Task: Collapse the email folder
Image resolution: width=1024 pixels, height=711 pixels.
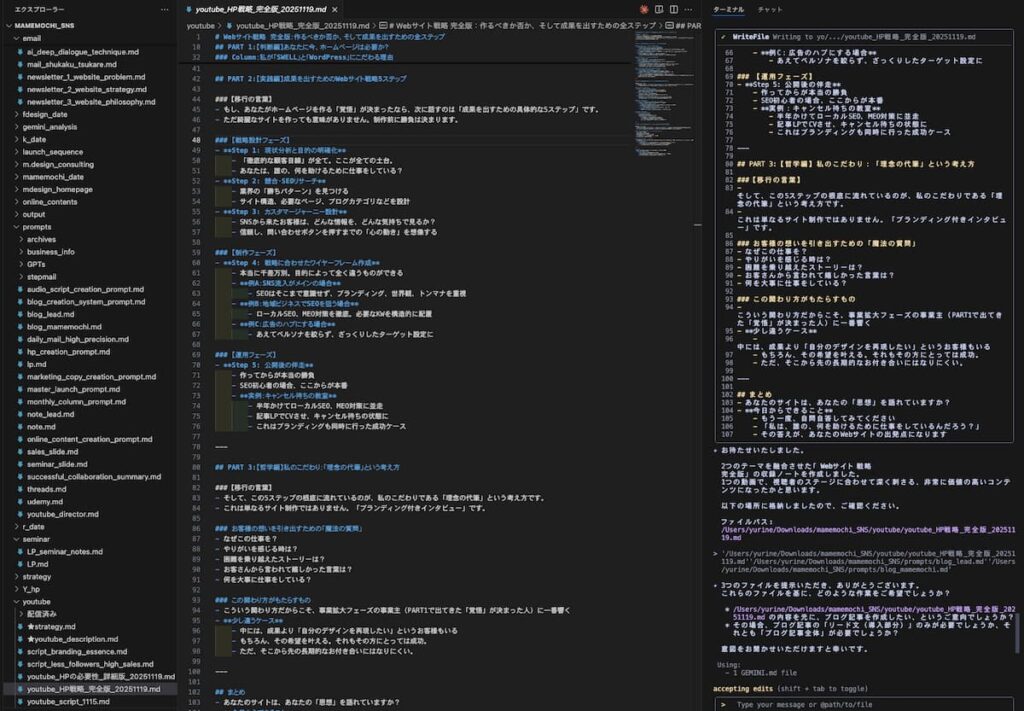Action: point(15,38)
